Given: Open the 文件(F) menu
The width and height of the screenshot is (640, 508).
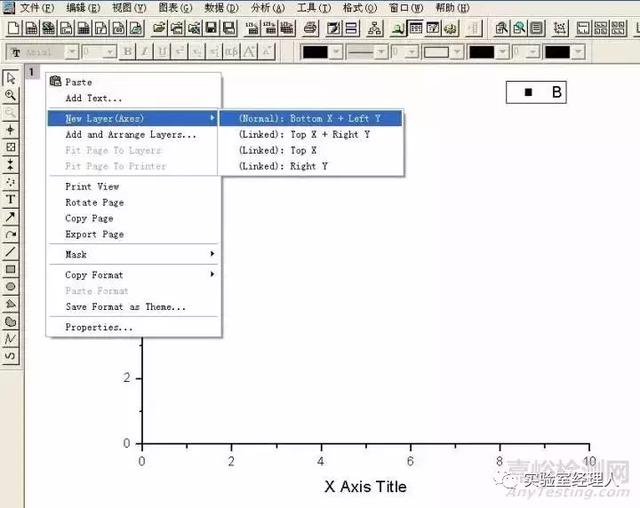Looking at the screenshot, I should point(37,7).
